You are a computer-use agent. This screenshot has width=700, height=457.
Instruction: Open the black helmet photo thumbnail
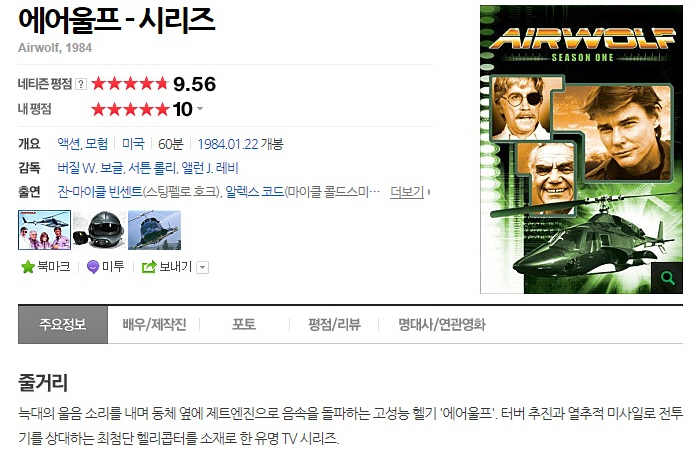(x=100, y=230)
